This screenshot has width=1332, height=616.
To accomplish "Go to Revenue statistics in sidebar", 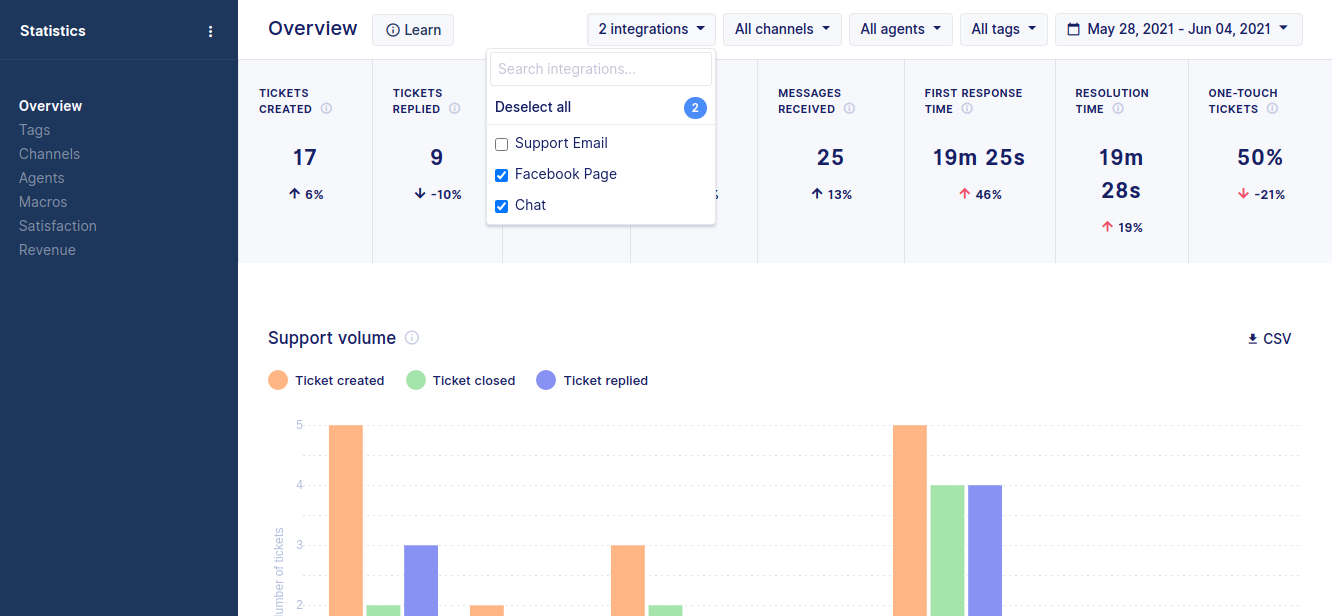I will [x=47, y=250].
